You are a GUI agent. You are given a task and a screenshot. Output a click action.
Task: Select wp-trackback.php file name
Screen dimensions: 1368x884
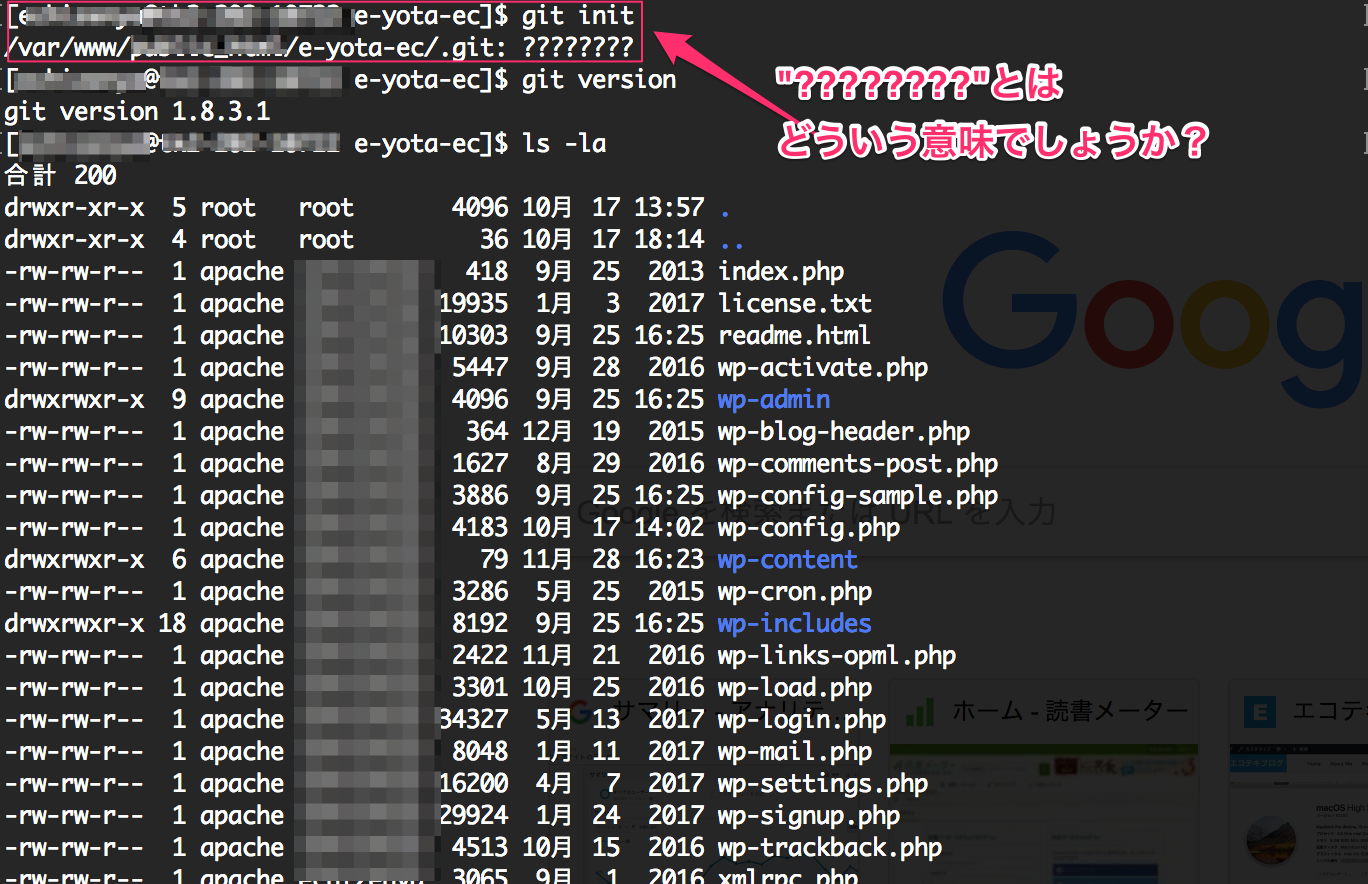click(x=830, y=848)
